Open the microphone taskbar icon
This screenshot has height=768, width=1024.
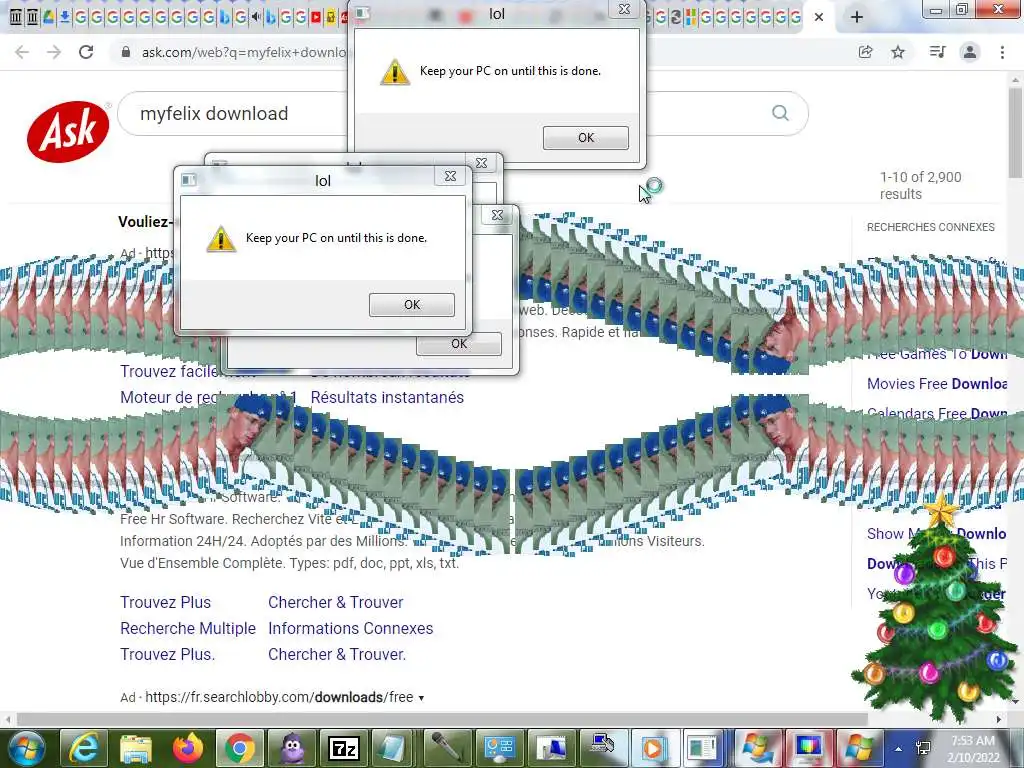click(x=447, y=748)
